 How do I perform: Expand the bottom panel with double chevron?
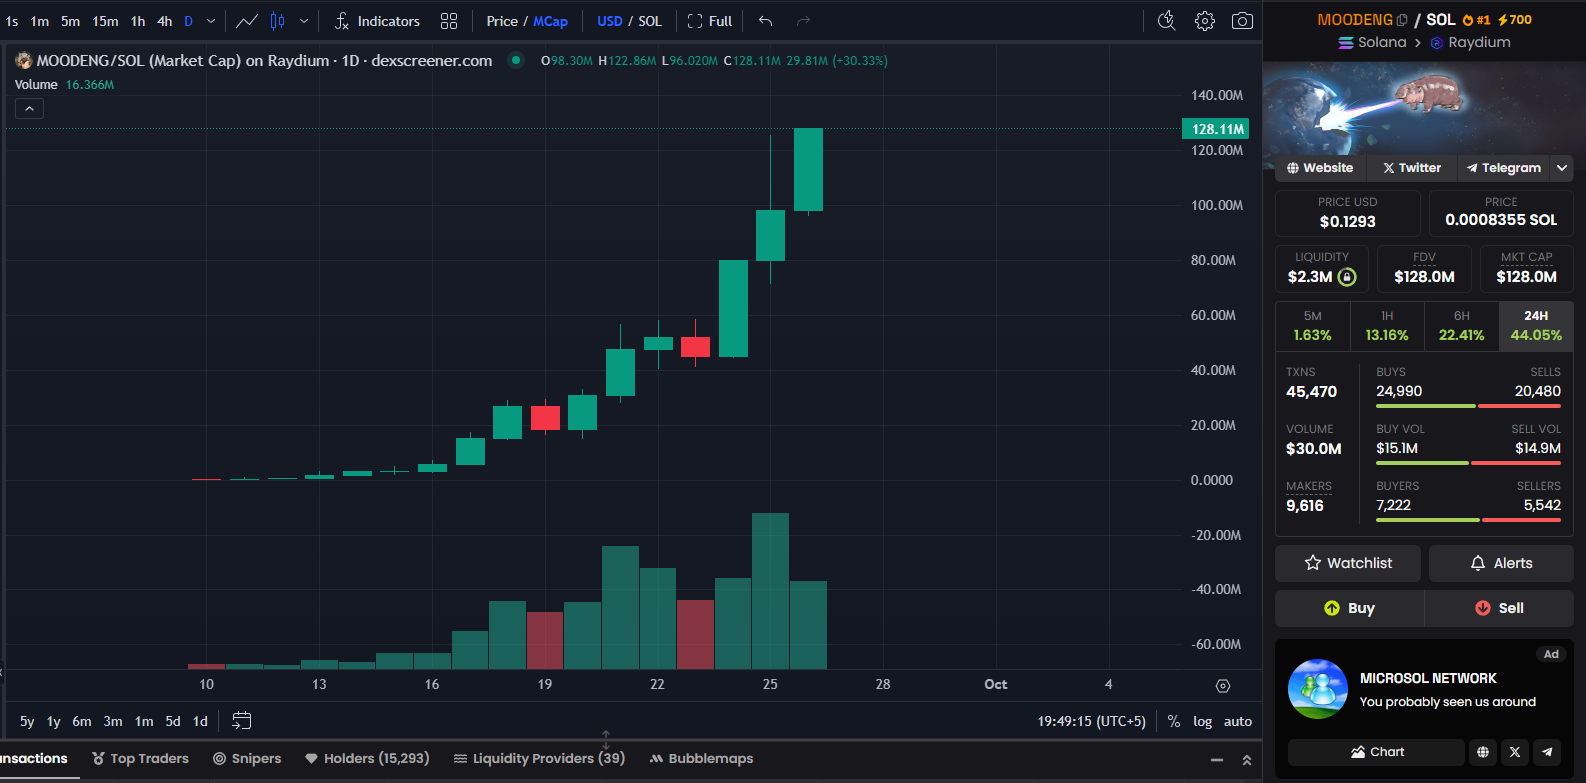(1247, 760)
